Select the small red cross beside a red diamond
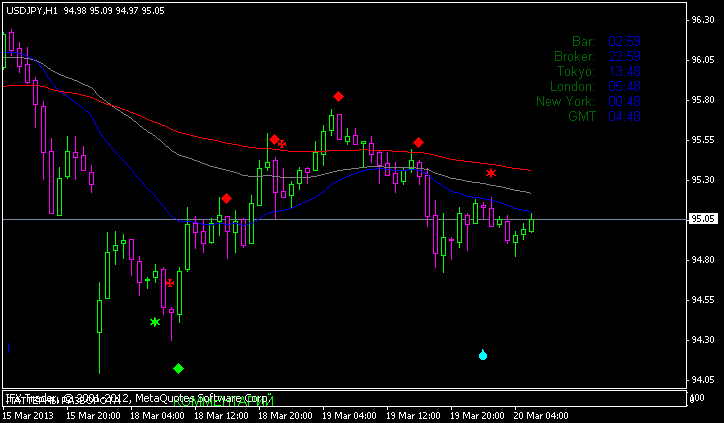724x423 pixels. coord(283,144)
